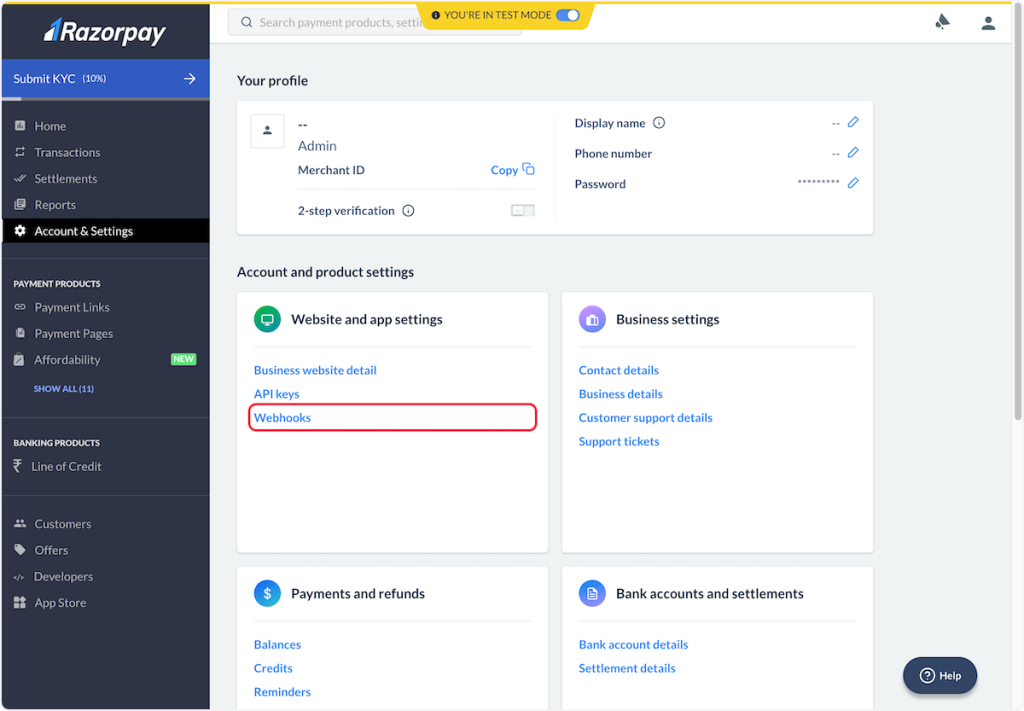The image size is (1024, 711).
Task: Click the announcements megaphone icon
Action: click(942, 22)
